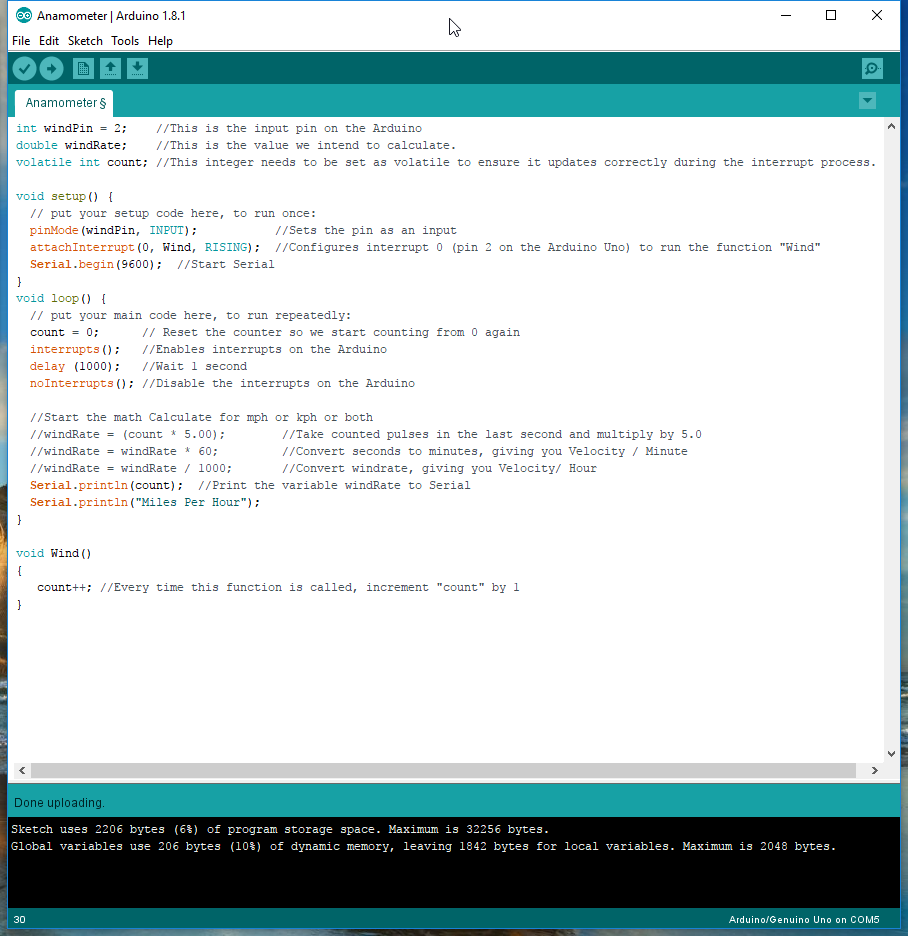The height and width of the screenshot is (936, 908).
Task: Maximize the Arduino window
Action: pos(831,16)
